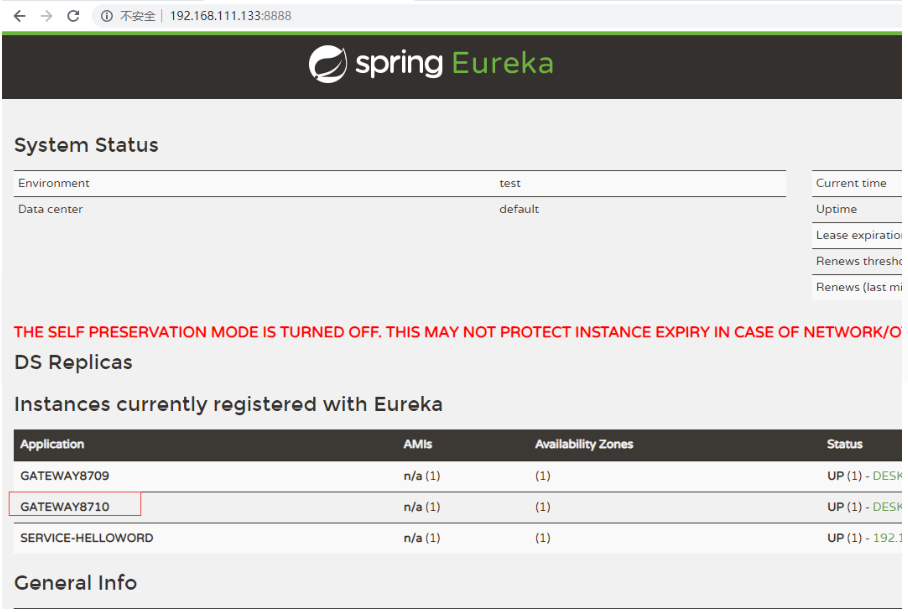The width and height of the screenshot is (908, 612).
Task: Click the Current time label
Action: click(x=851, y=183)
